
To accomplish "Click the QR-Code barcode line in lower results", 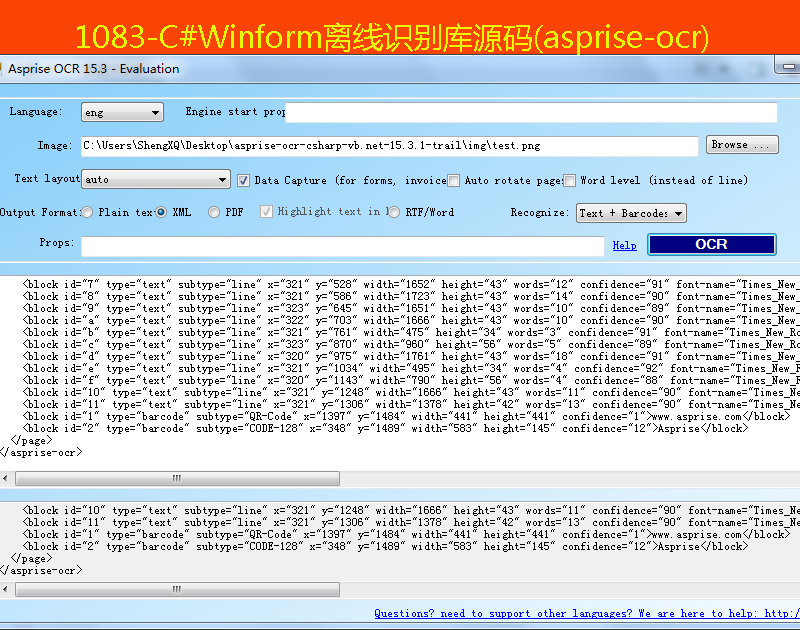I will tap(406, 535).
